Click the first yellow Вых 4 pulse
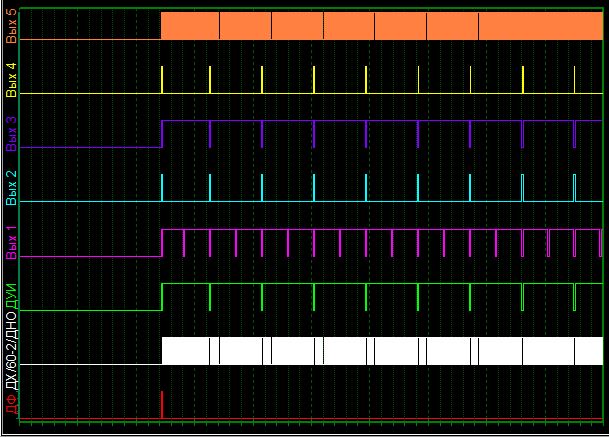The width and height of the screenshot is (609, 437). point(162,80)
